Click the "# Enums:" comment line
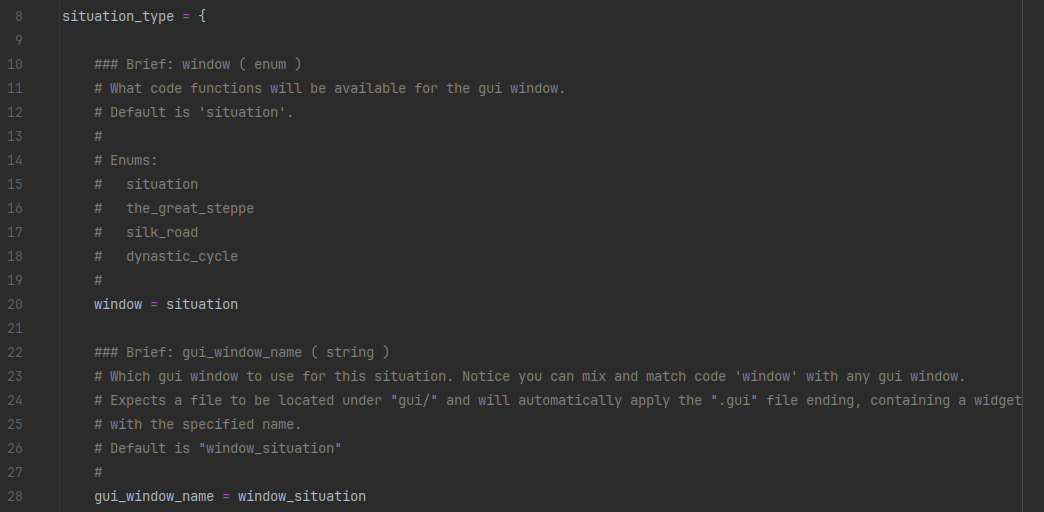The width and height of the screenshot is (1044, 512). coord(126,161)
